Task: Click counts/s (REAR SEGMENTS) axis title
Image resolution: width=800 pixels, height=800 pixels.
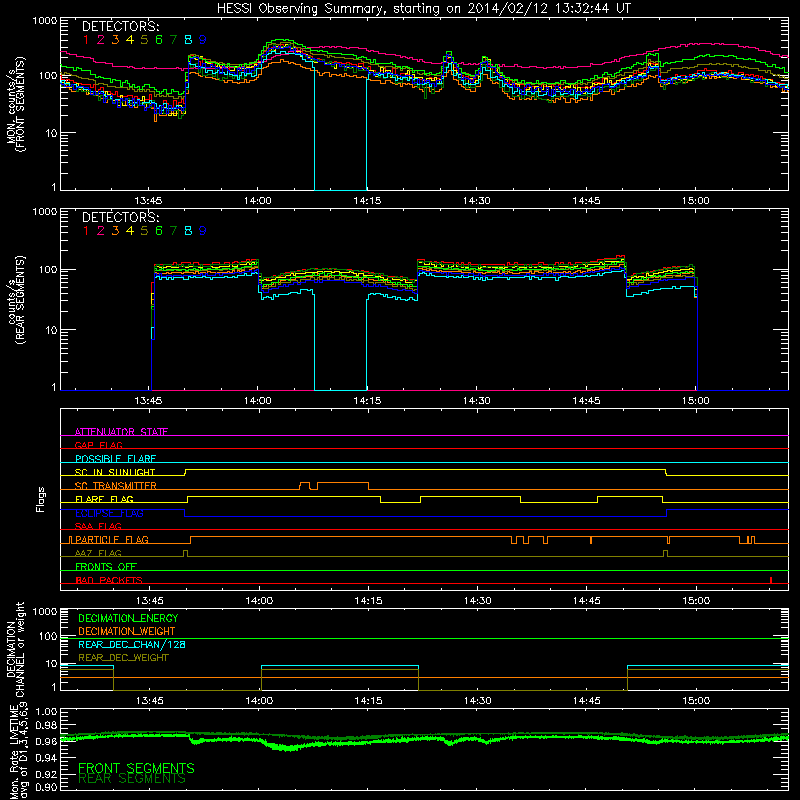Action: tap(15, 300)
